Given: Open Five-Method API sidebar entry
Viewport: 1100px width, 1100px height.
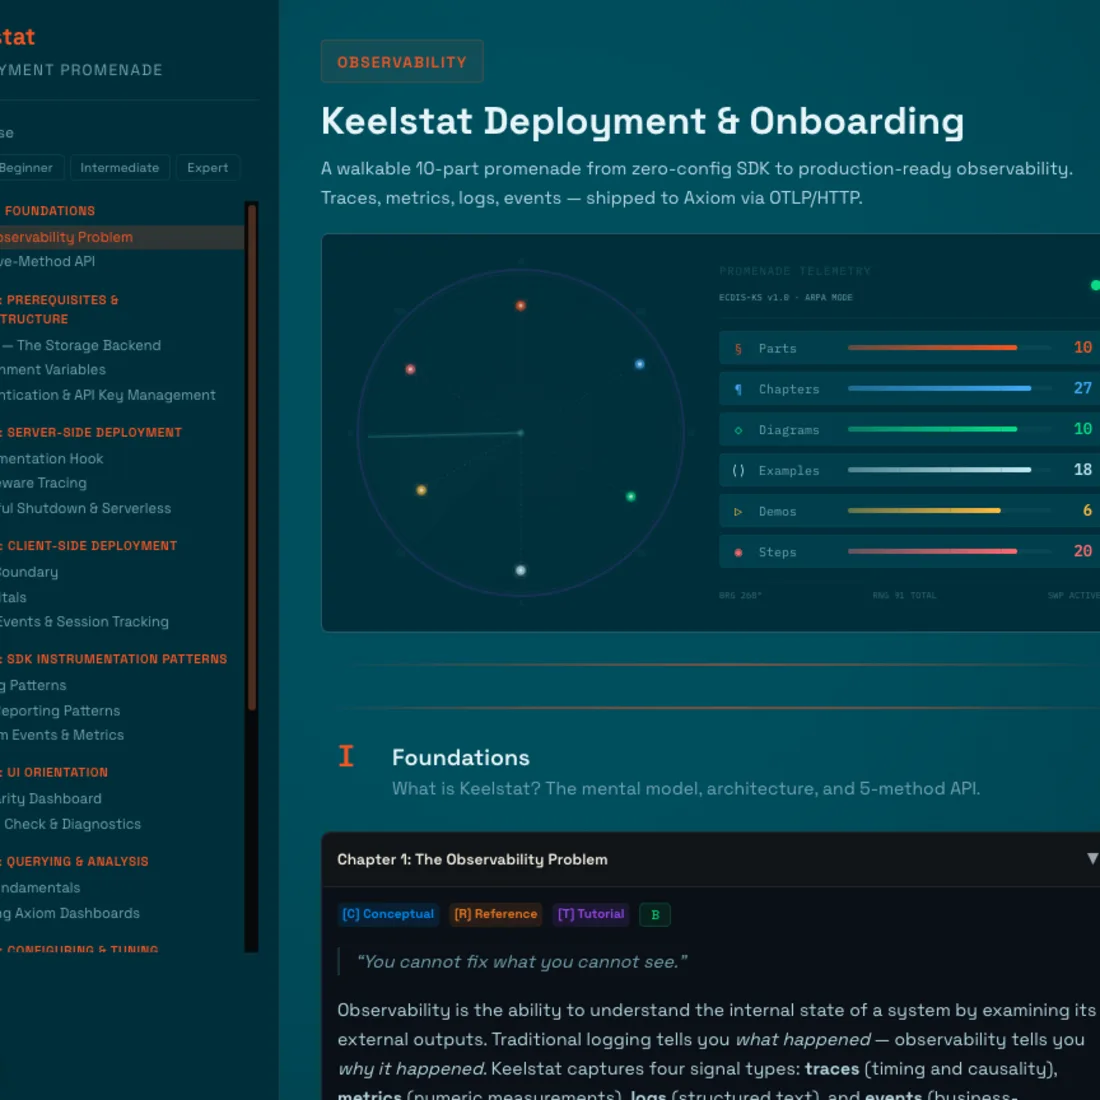Looking at the screenshot, I should click(x=48, y=261).
